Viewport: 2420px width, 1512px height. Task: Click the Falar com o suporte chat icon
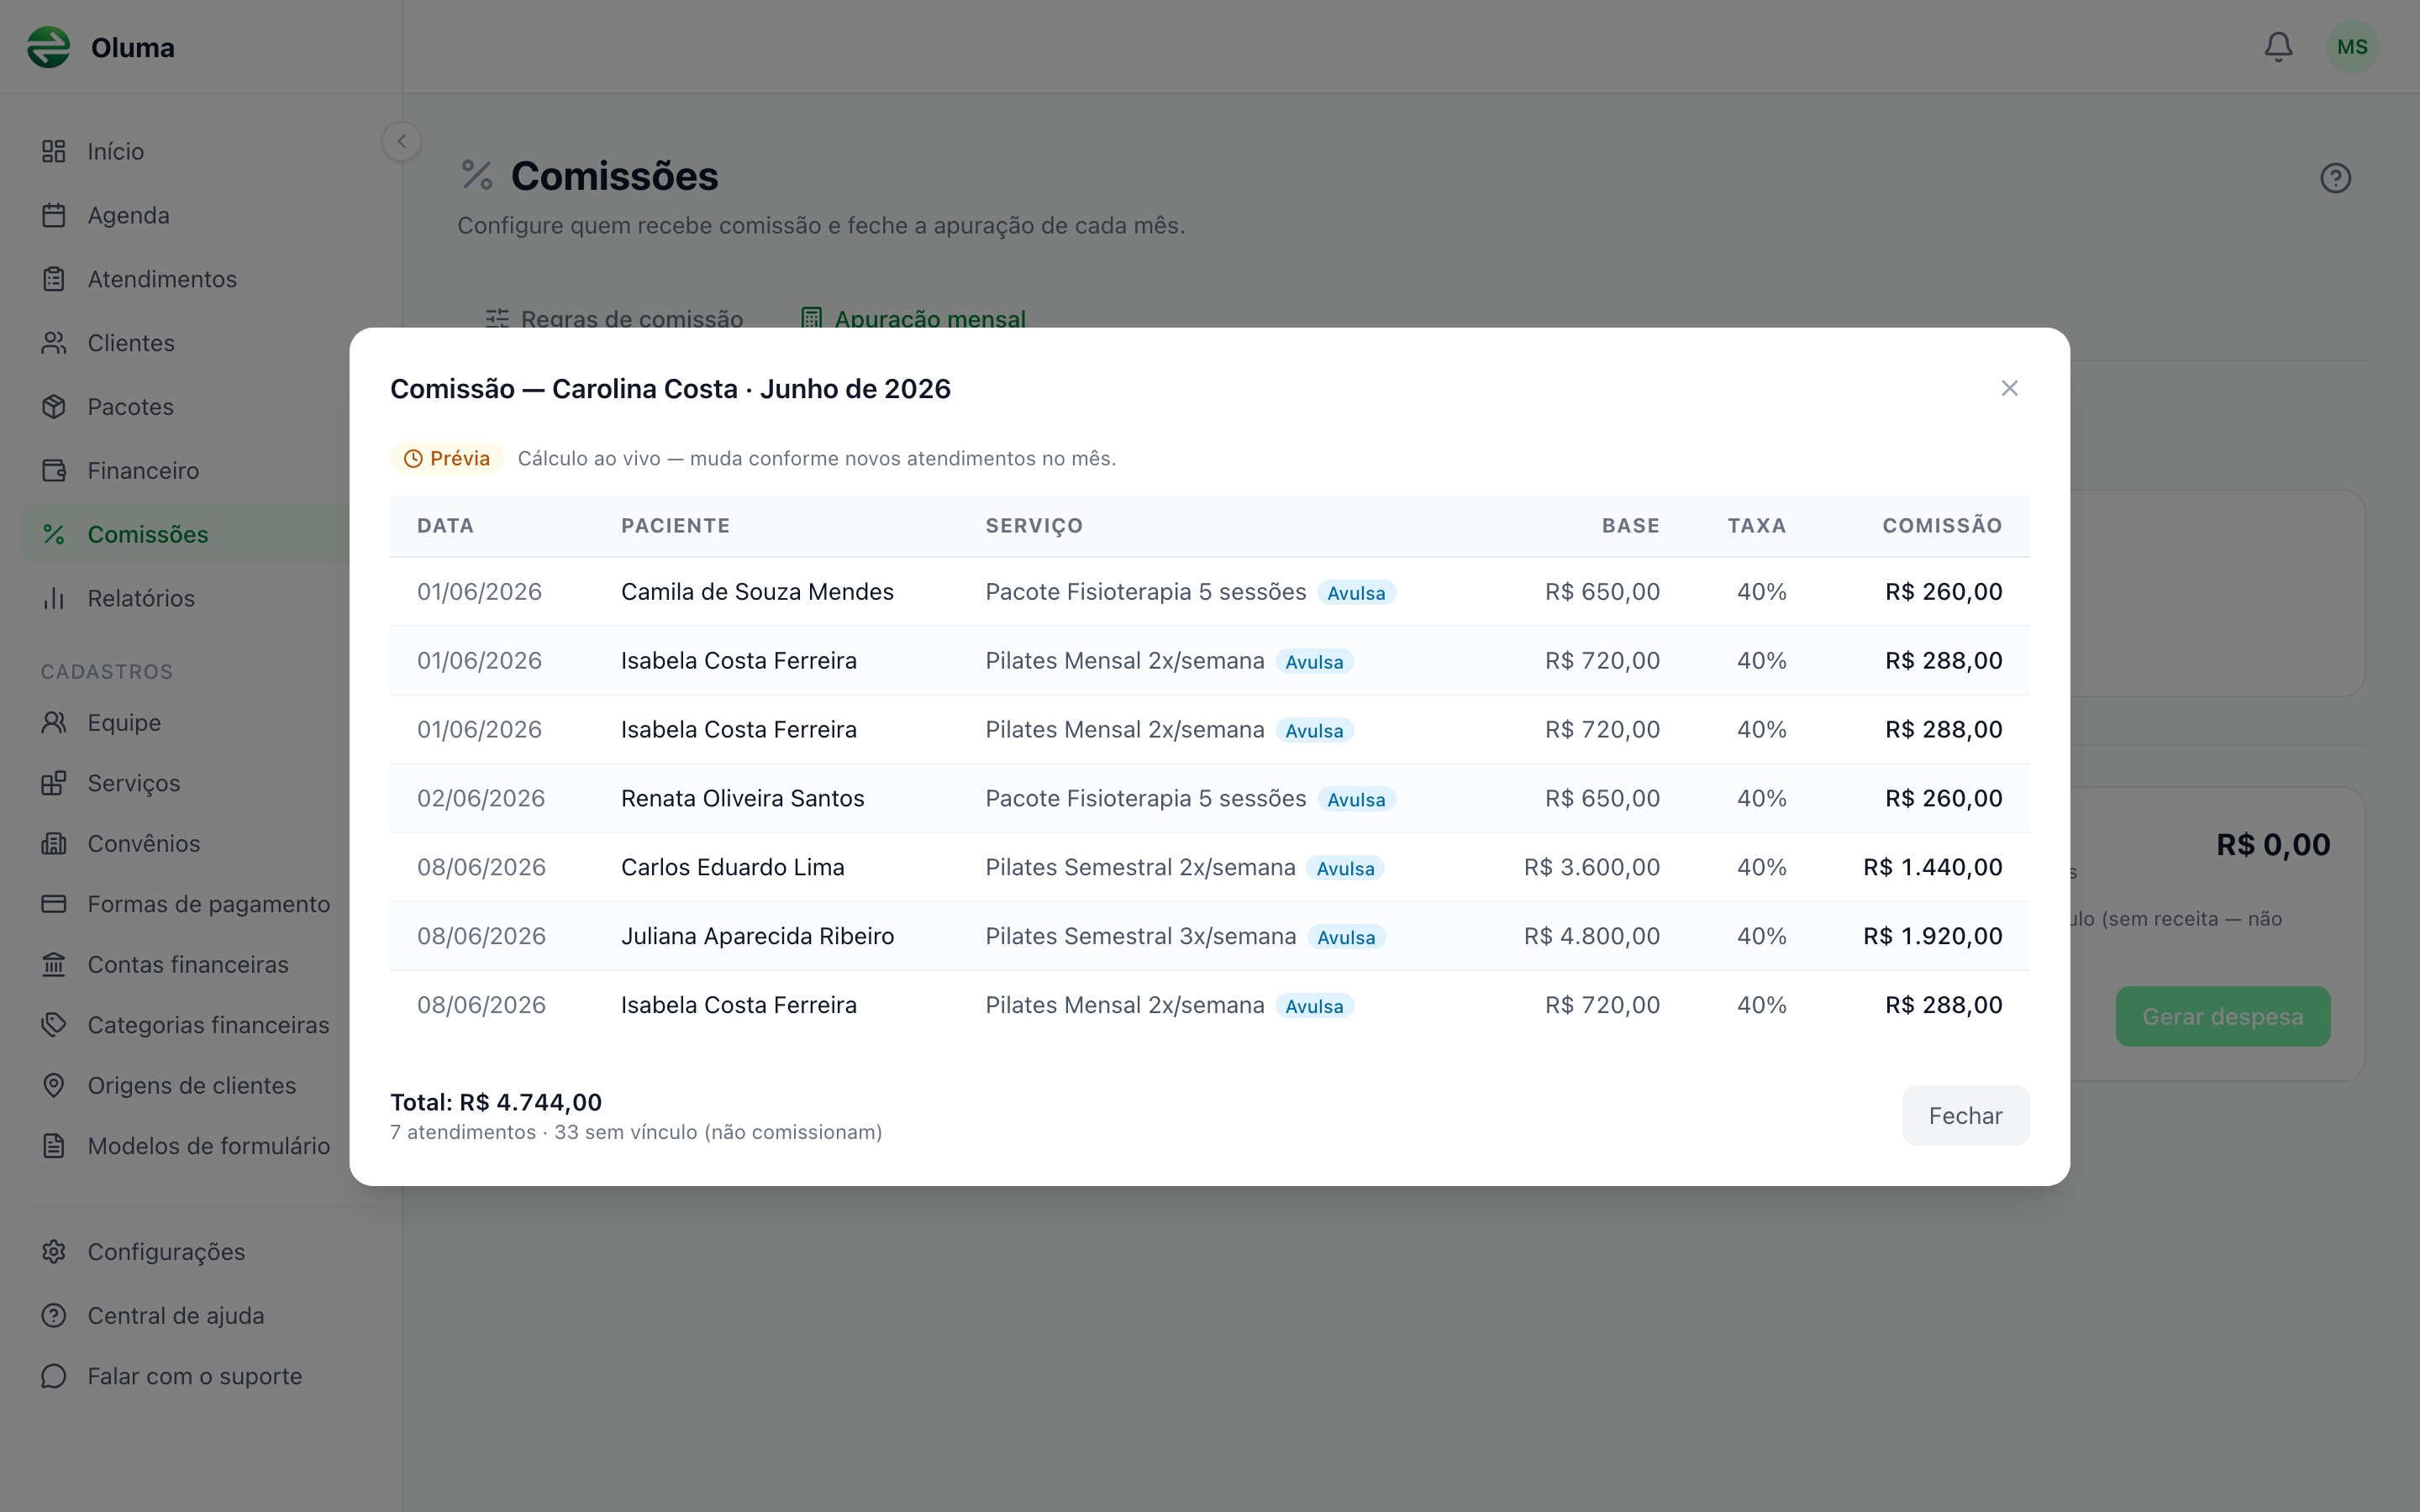54,1377
